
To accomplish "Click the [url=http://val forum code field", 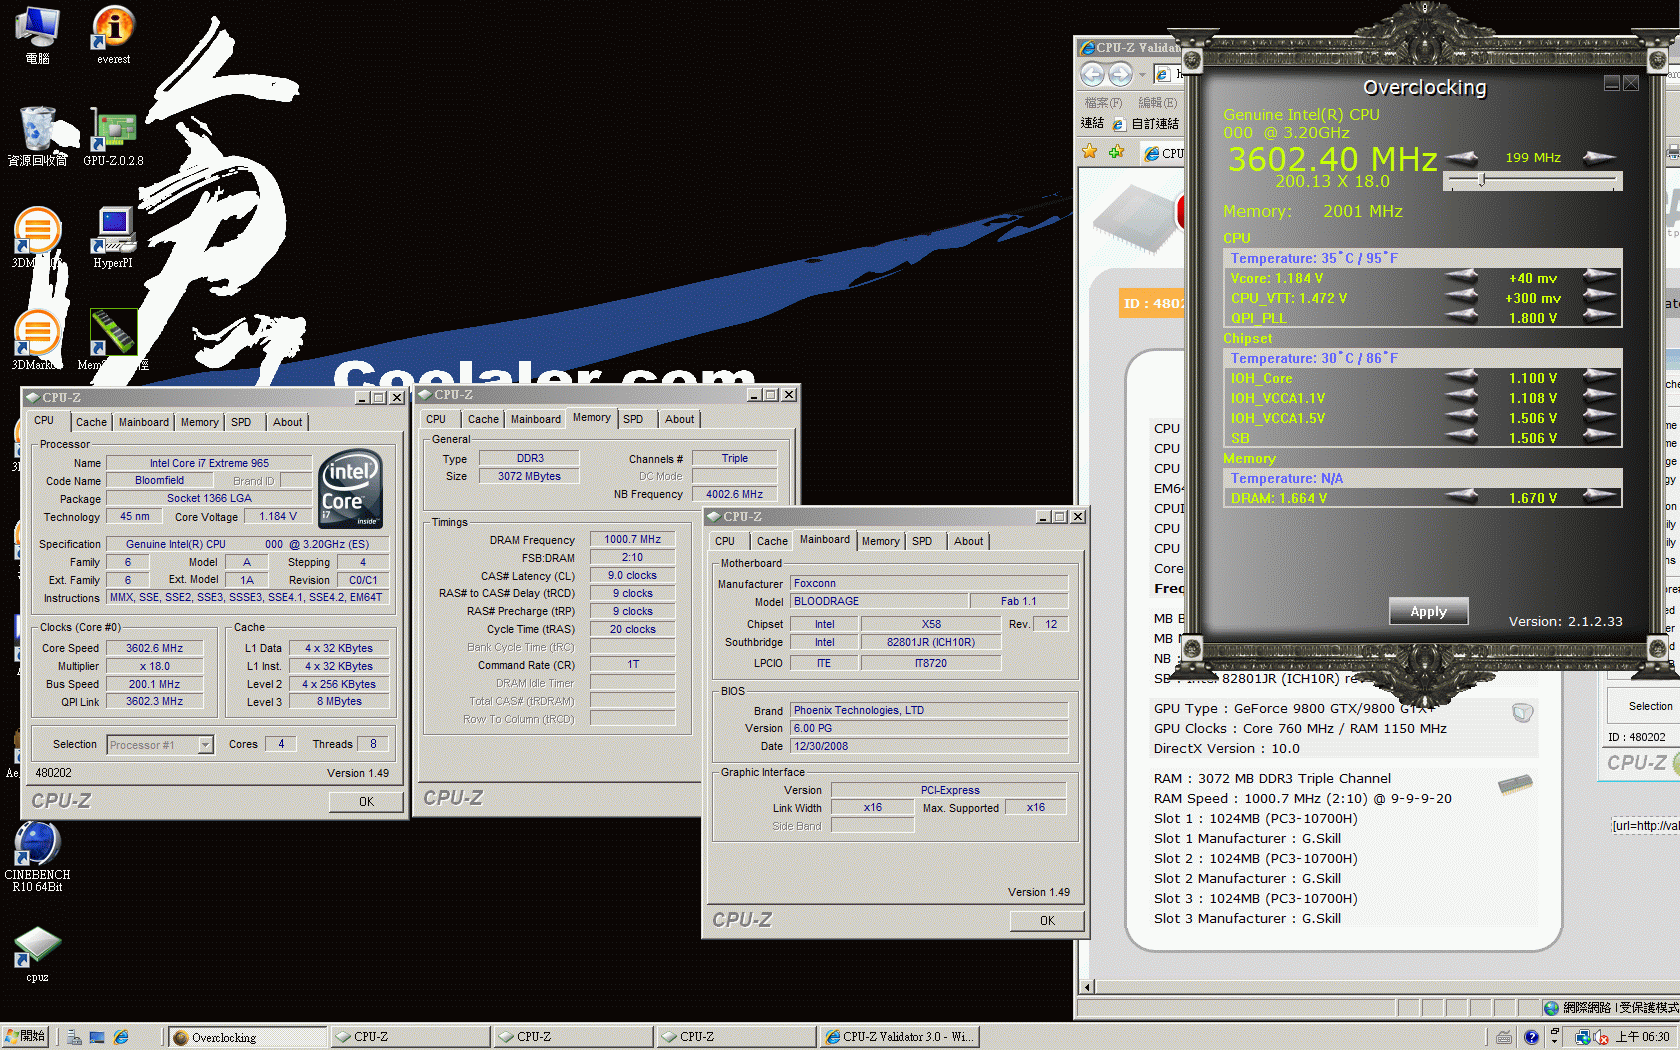I will pos(1645,825).
